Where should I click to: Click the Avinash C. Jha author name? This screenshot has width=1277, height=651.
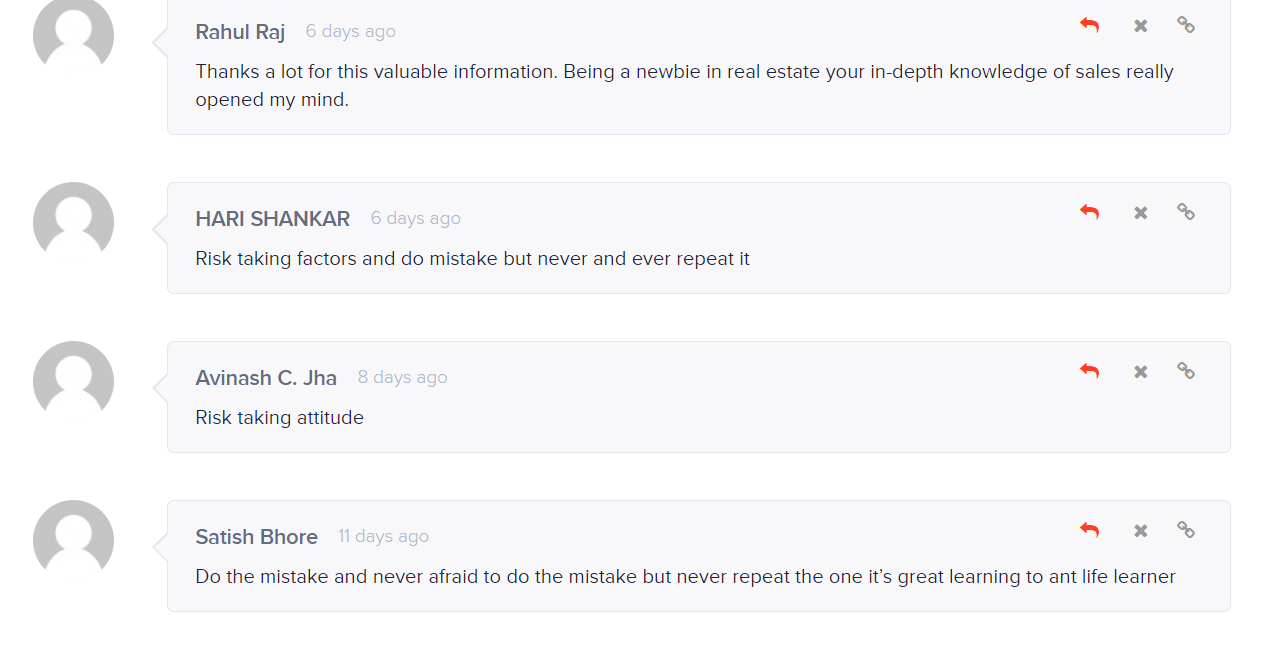point(266,378)
